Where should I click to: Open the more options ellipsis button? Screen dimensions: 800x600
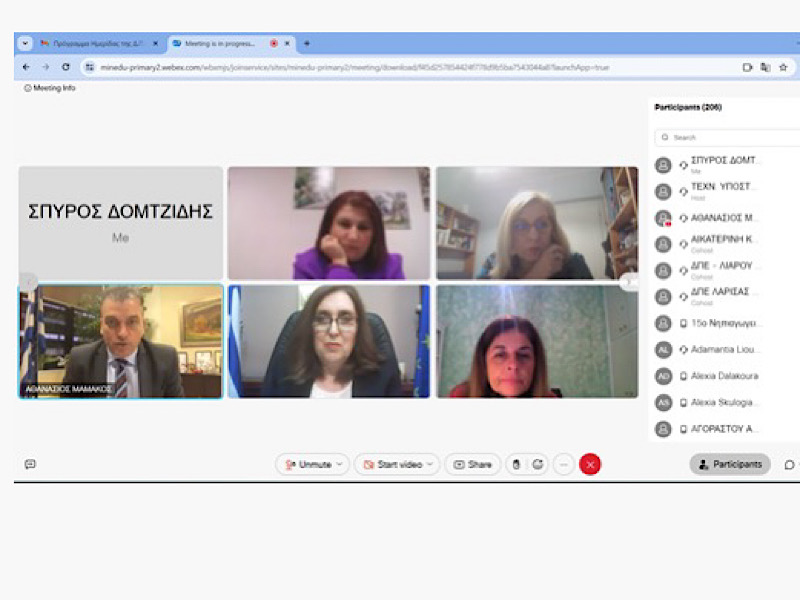(x=564, y=464)
